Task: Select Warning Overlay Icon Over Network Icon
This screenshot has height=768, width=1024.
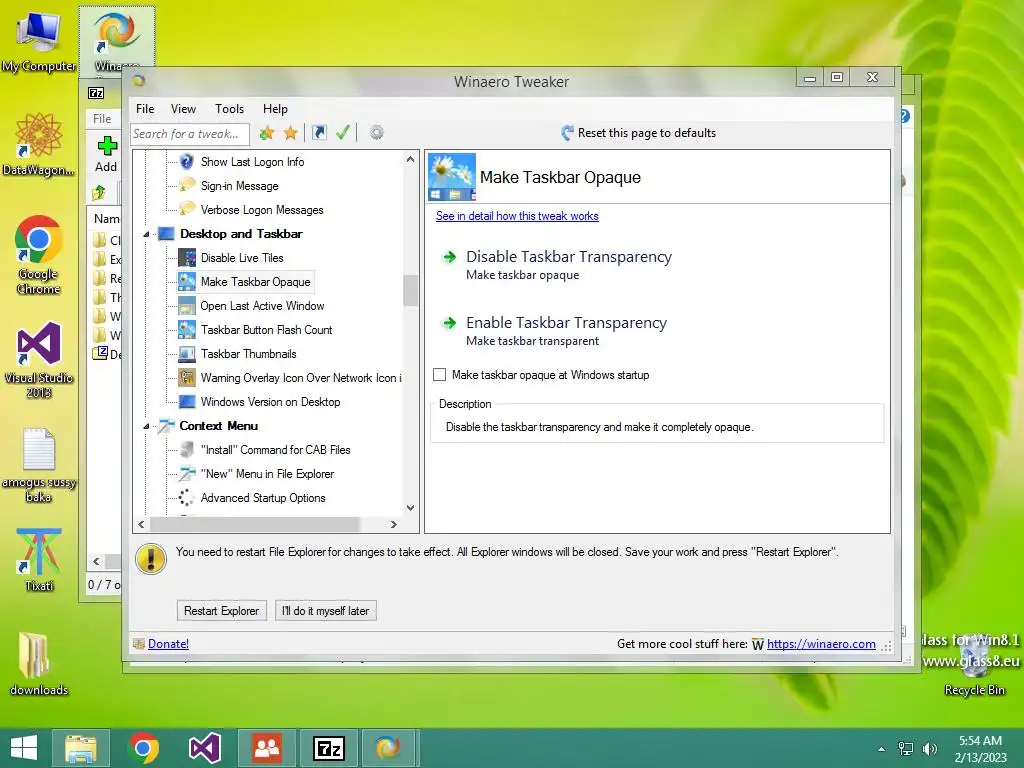Action: (x=301, y=378)
